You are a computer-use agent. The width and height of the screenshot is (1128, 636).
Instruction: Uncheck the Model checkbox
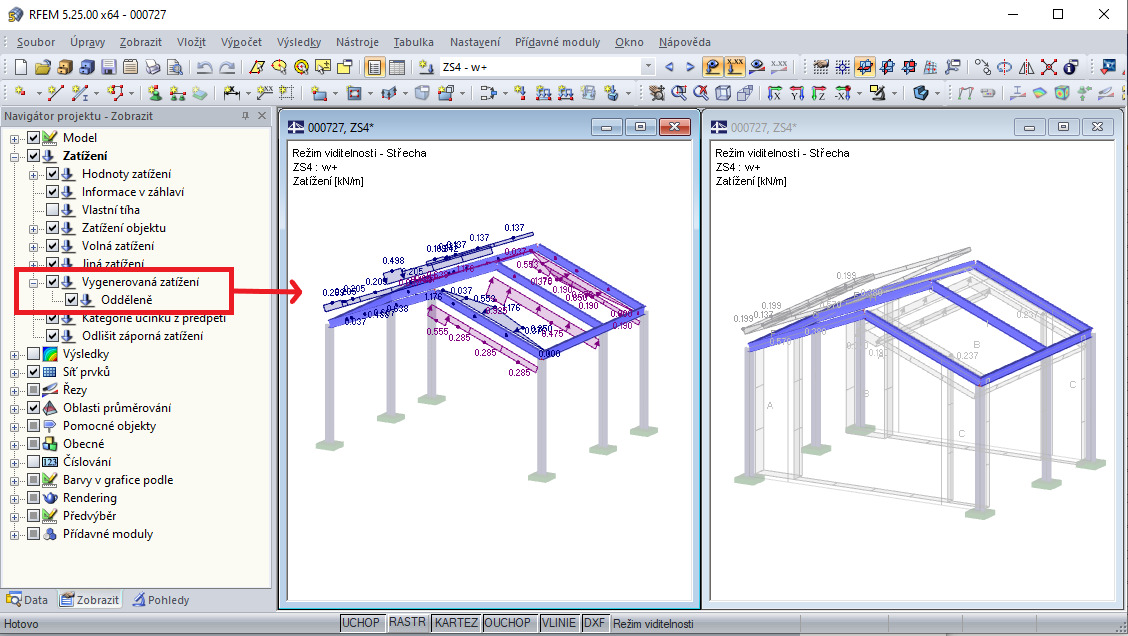(33, 137)
